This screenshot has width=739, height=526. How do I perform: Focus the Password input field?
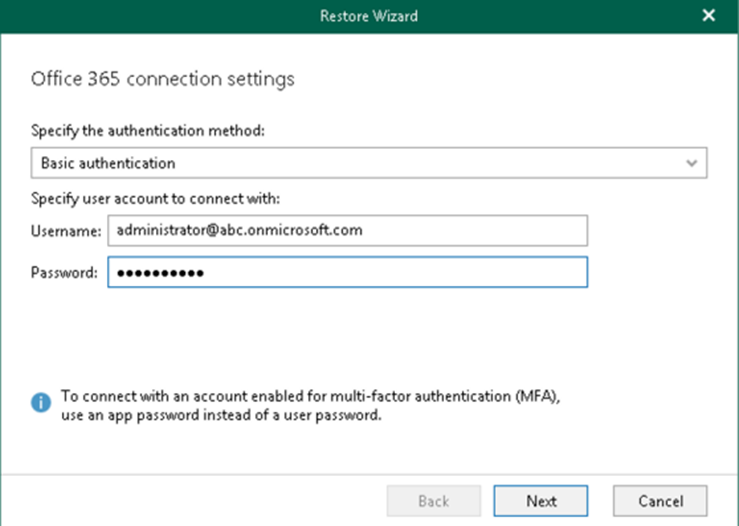(x=347, y=272)
